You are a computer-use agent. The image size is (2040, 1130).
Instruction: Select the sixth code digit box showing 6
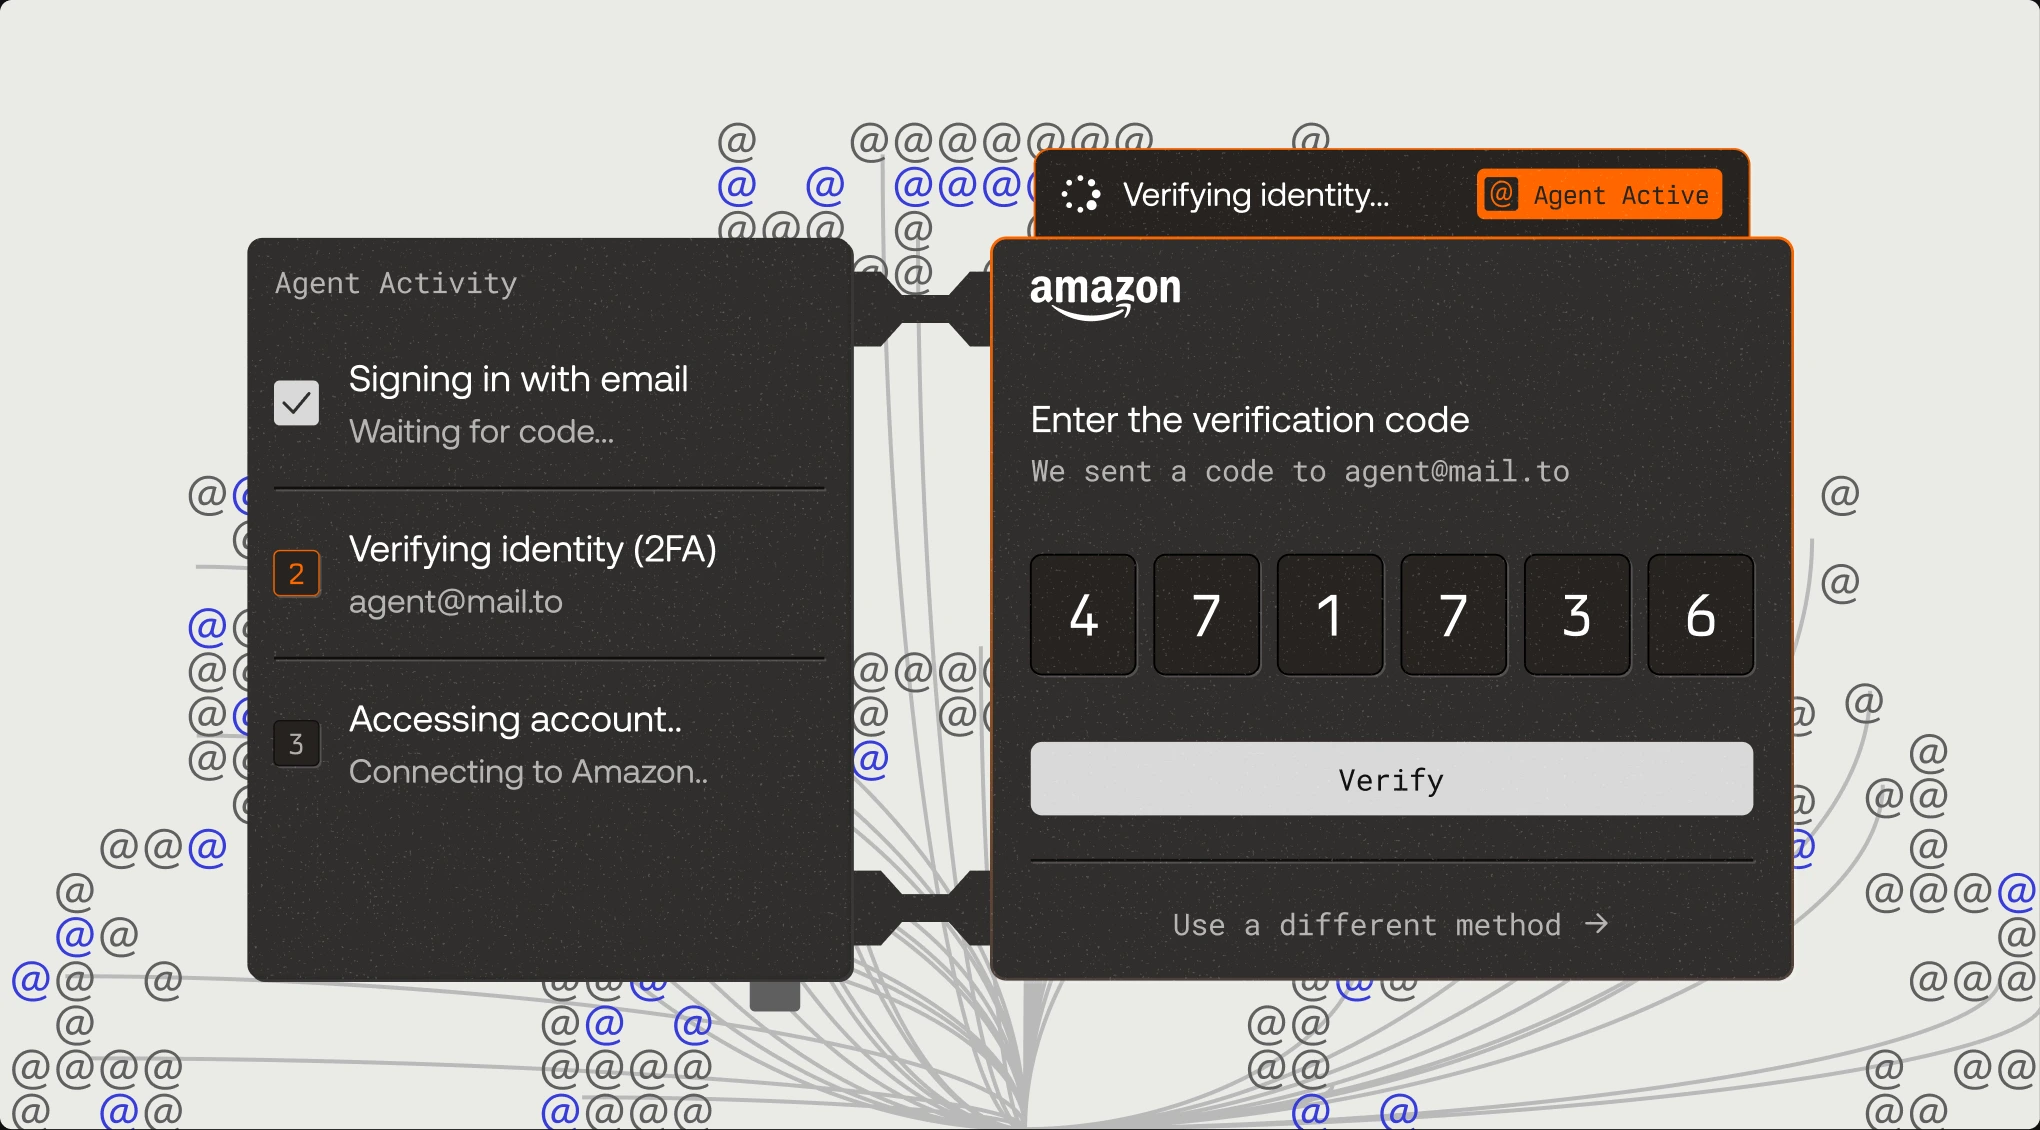pyautogui.click(x=1701, y=615)
